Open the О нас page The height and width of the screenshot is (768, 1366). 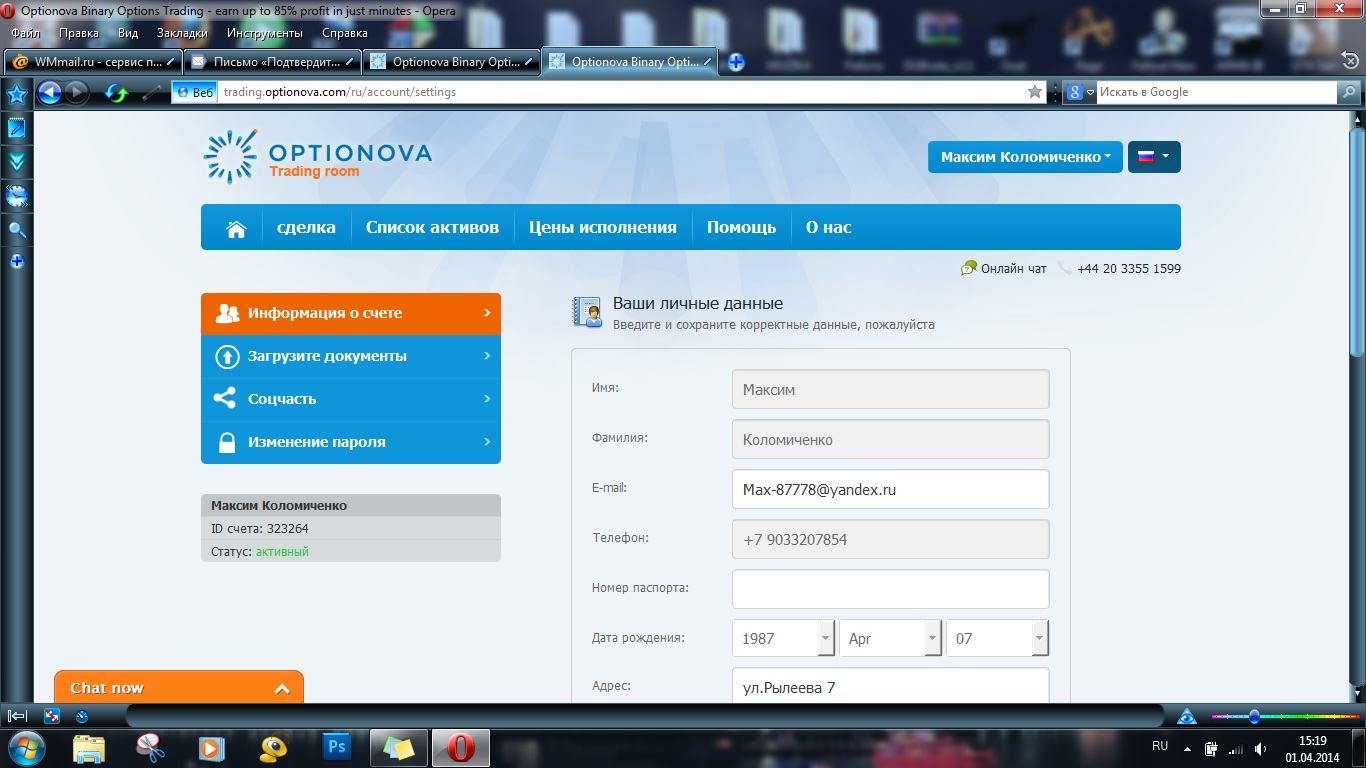tap(829, 227)
